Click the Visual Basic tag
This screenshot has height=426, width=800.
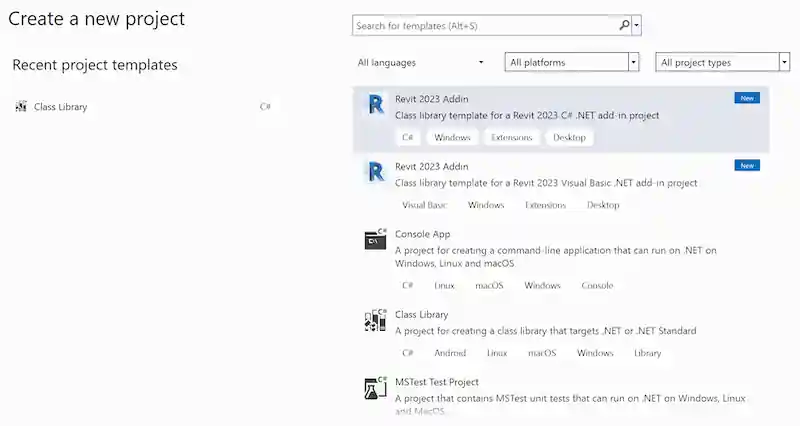424,205
